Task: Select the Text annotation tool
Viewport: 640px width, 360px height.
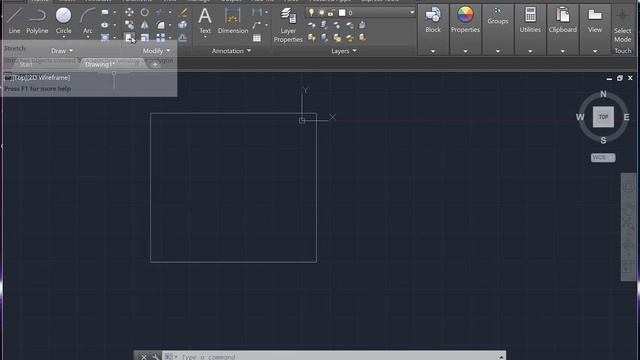Action: click(x=205, y=20)
